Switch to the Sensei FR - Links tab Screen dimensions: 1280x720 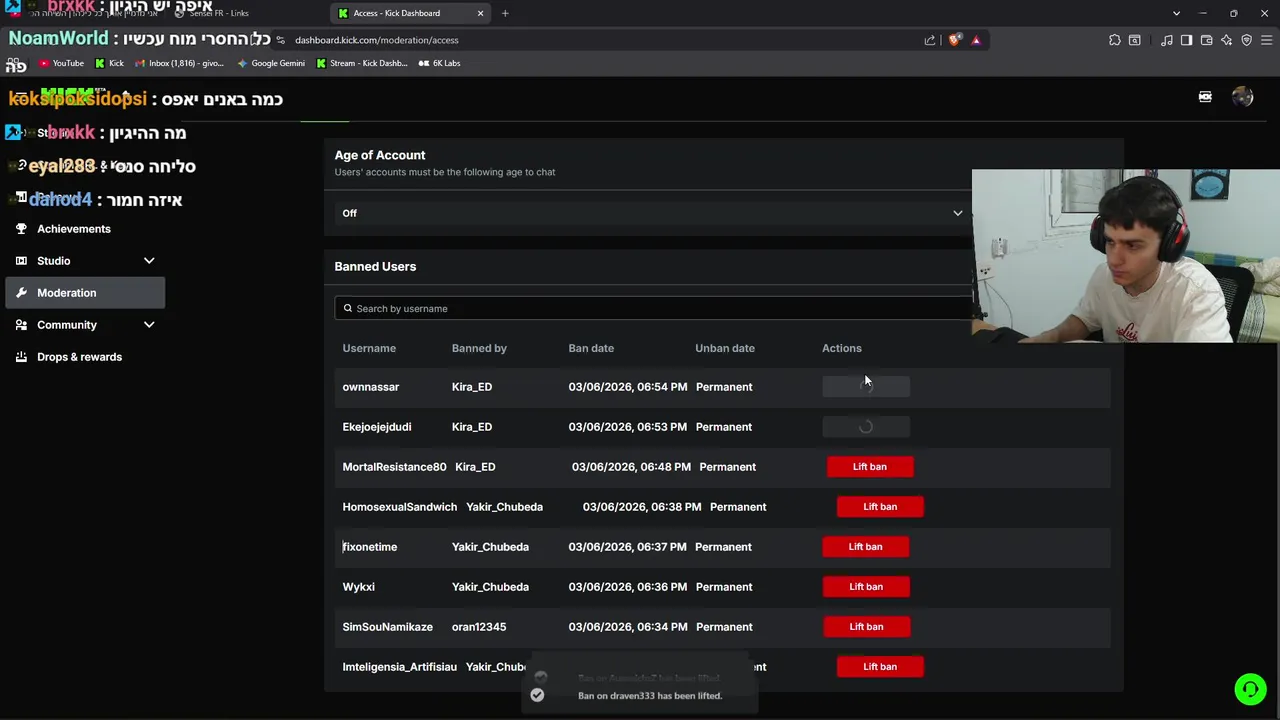[219, 13]
